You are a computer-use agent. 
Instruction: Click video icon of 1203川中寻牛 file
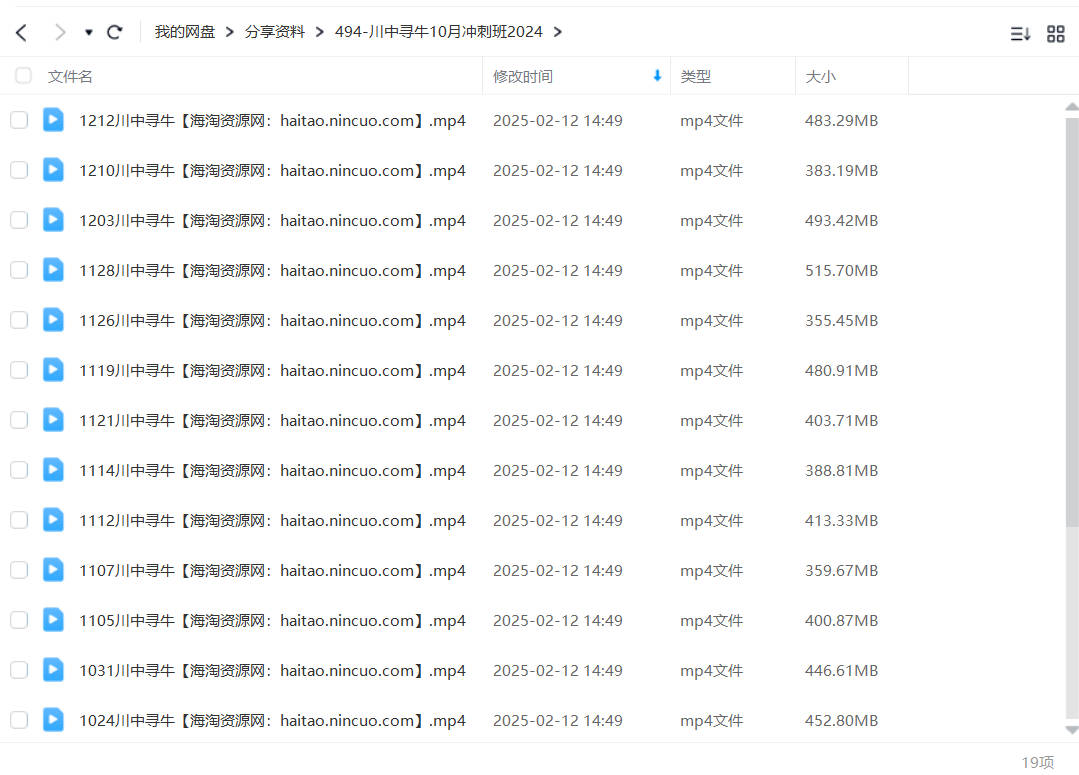click(x=53, y=219)
